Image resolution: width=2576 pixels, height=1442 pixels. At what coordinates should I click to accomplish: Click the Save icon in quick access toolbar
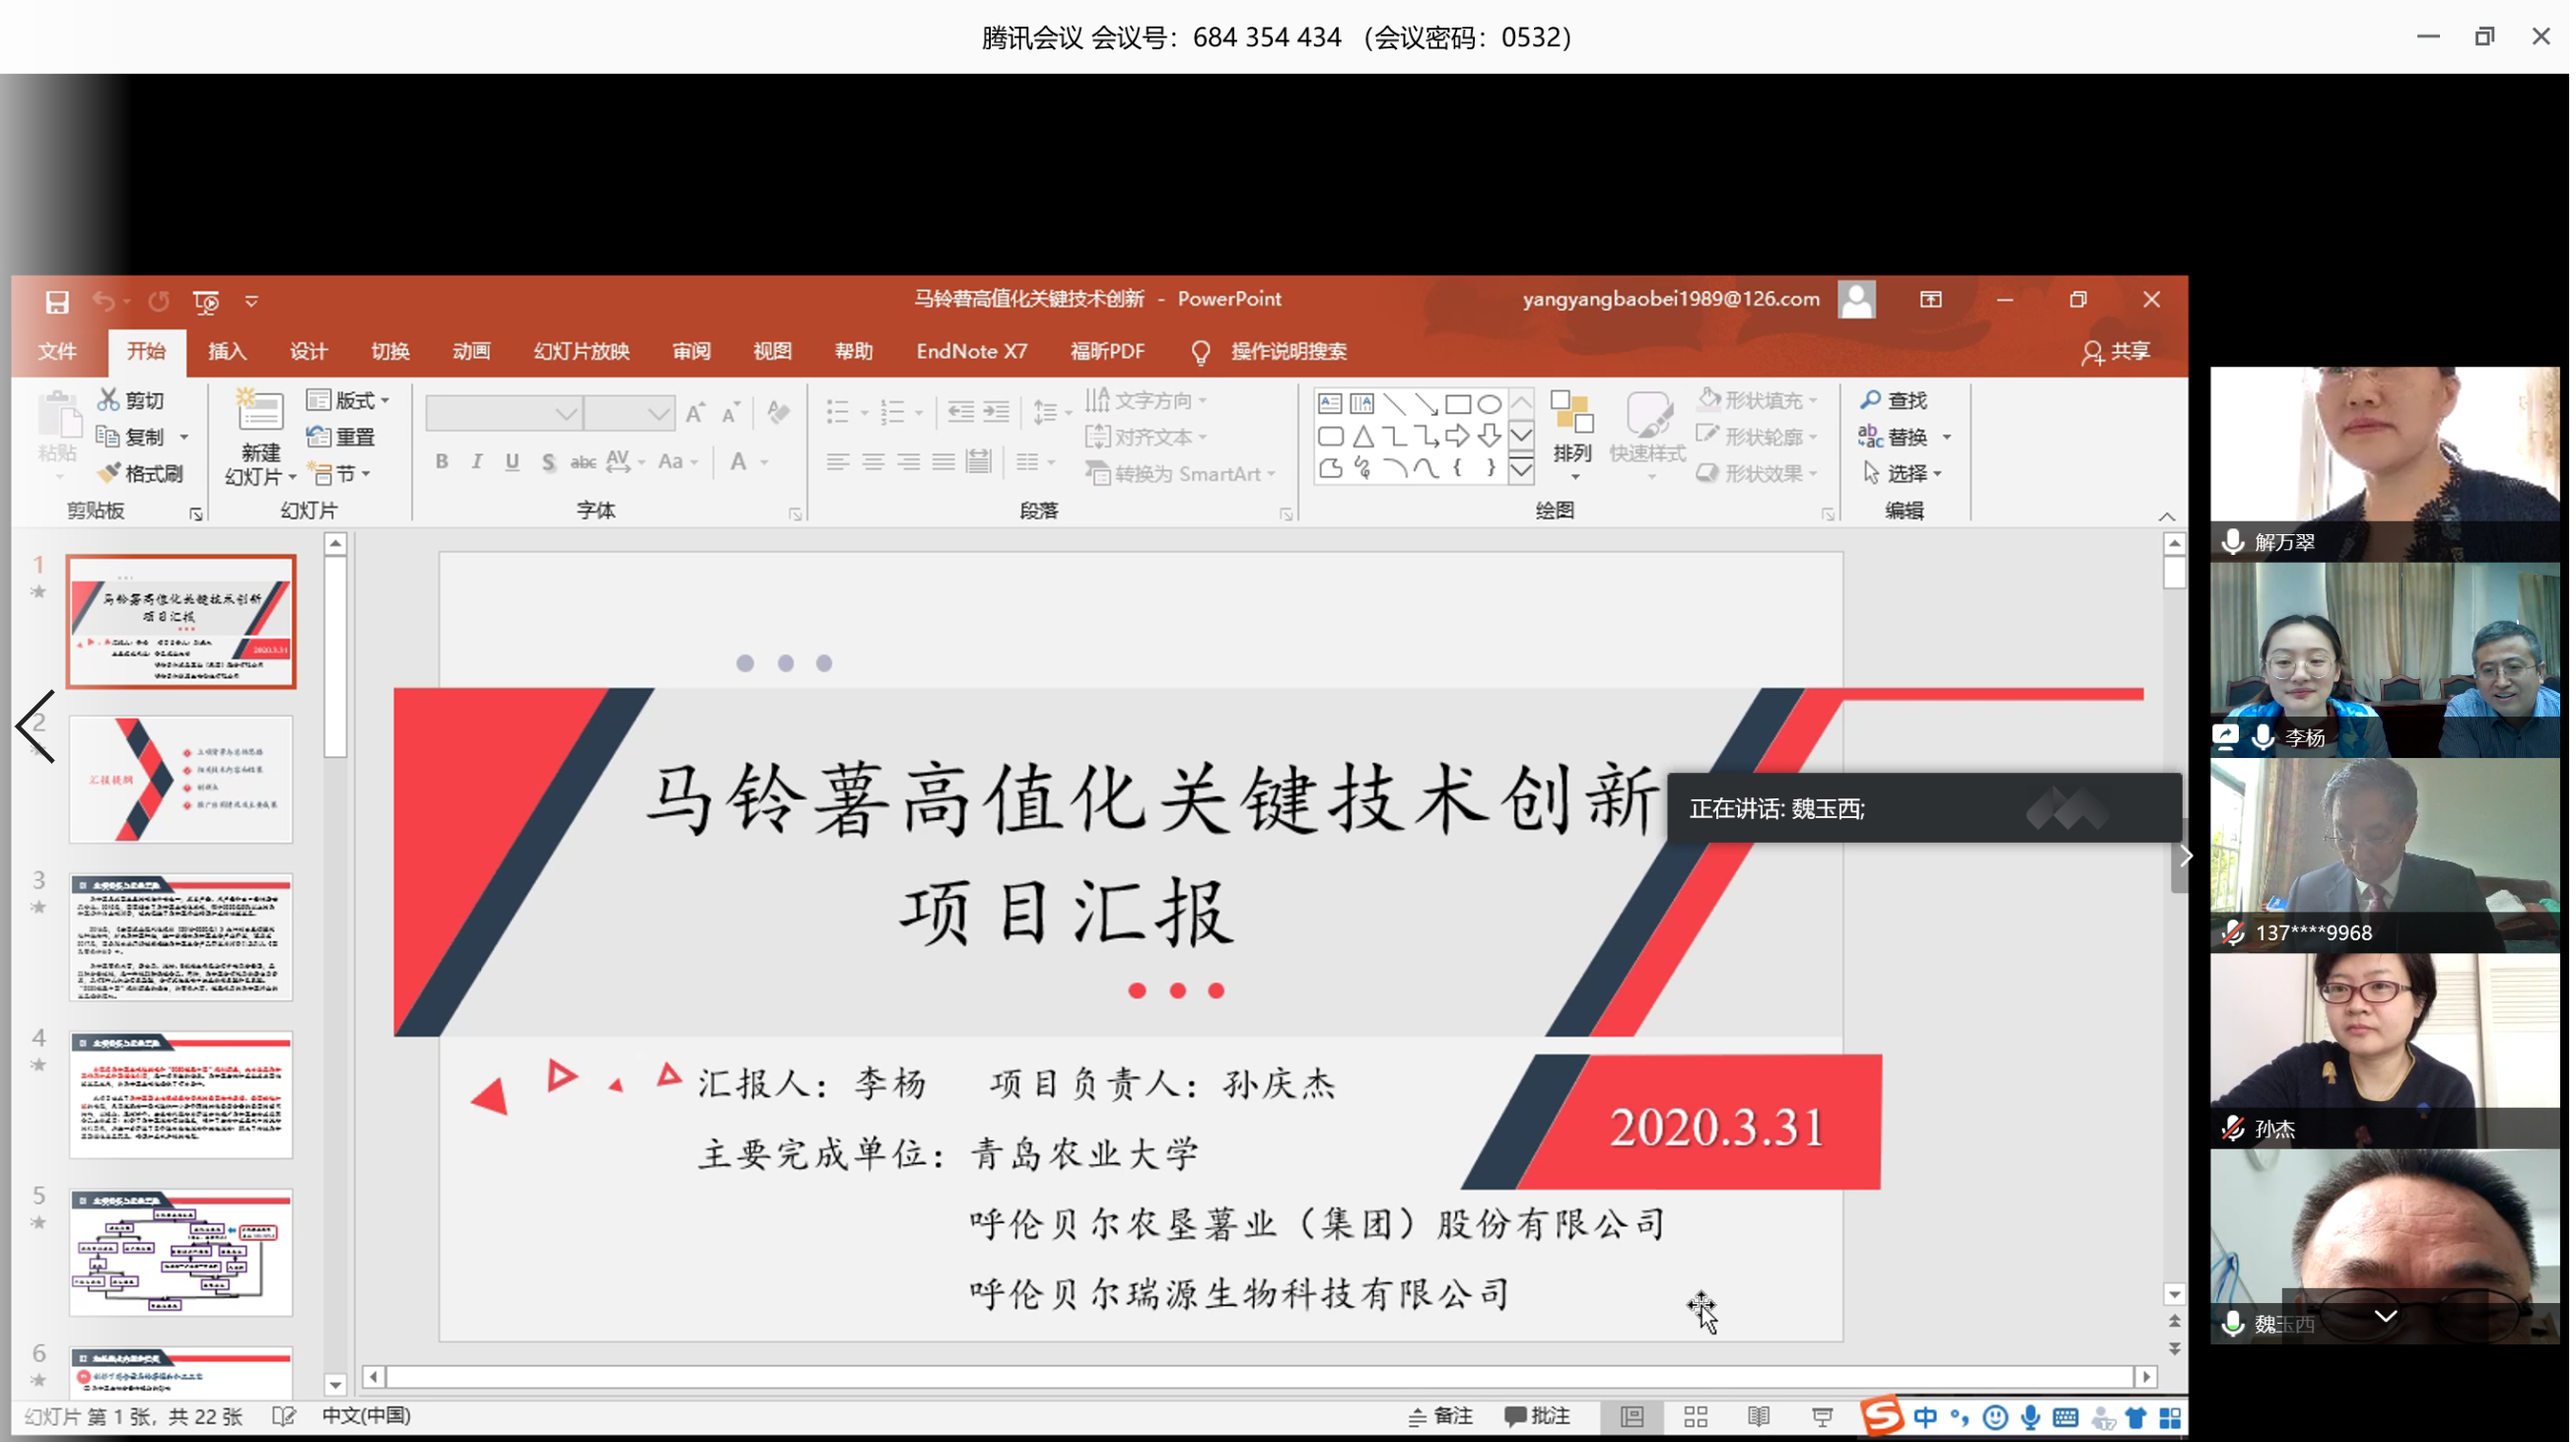point(57,301)
